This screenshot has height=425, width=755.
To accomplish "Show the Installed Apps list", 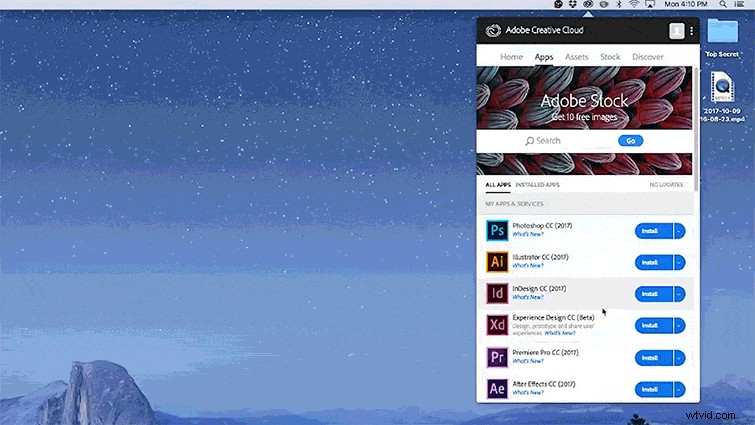I will point(537,185).
